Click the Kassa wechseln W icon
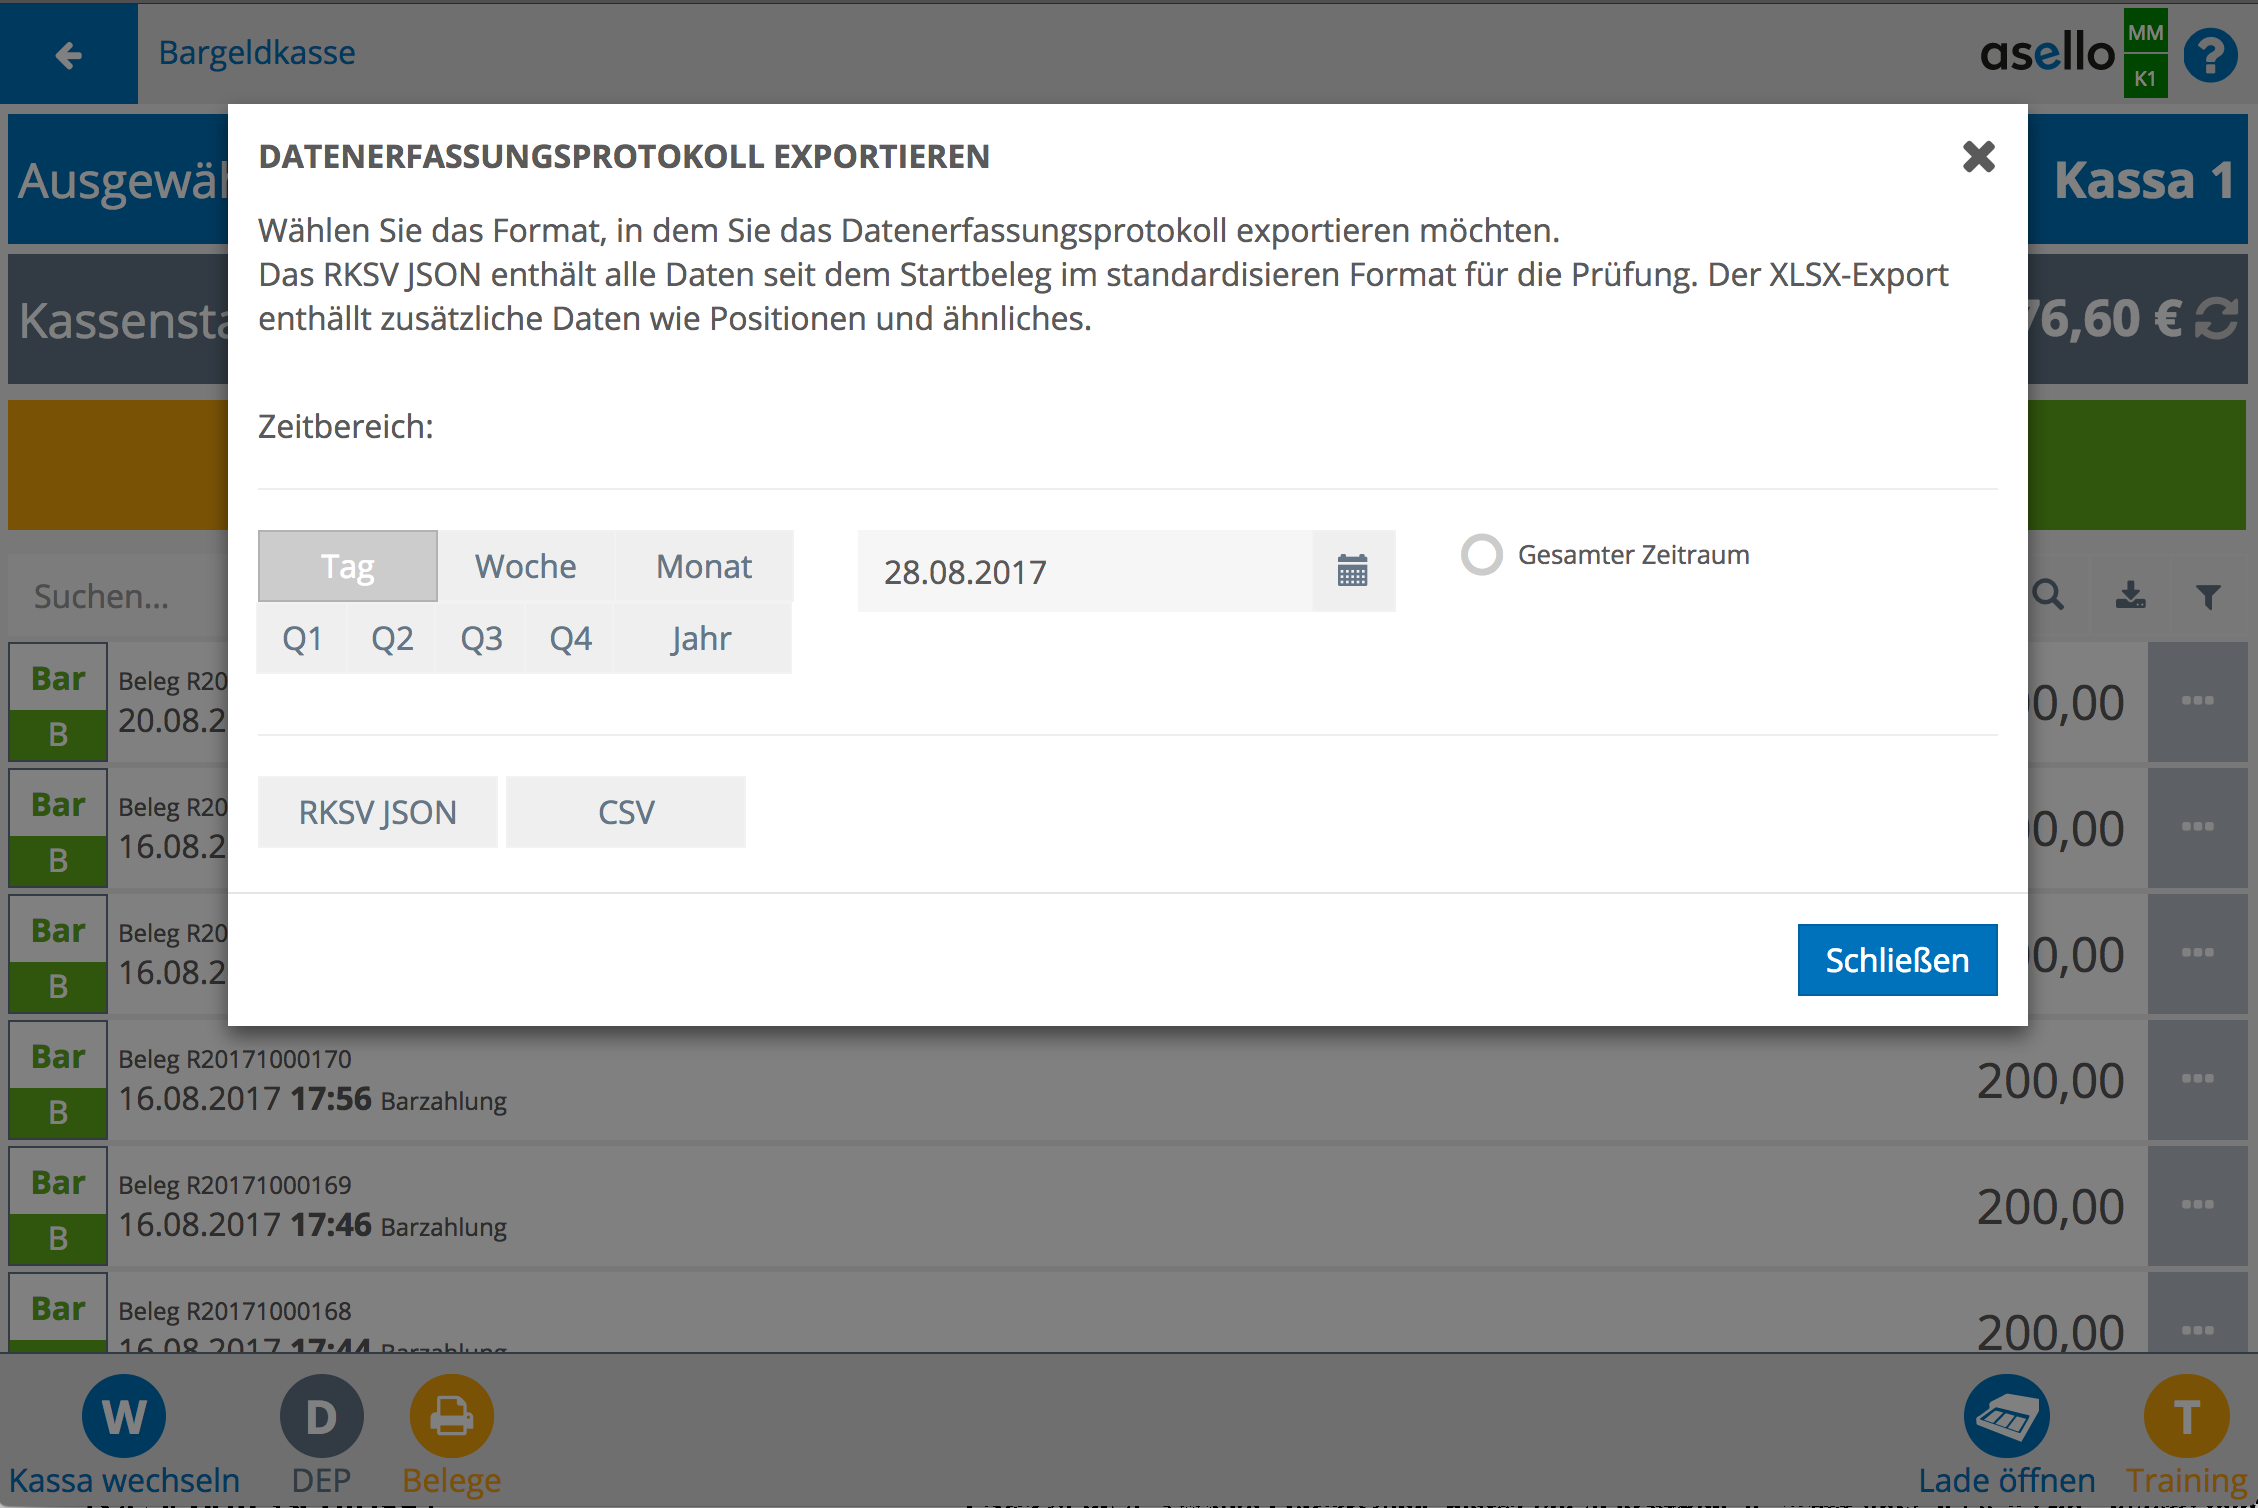 124,1416
